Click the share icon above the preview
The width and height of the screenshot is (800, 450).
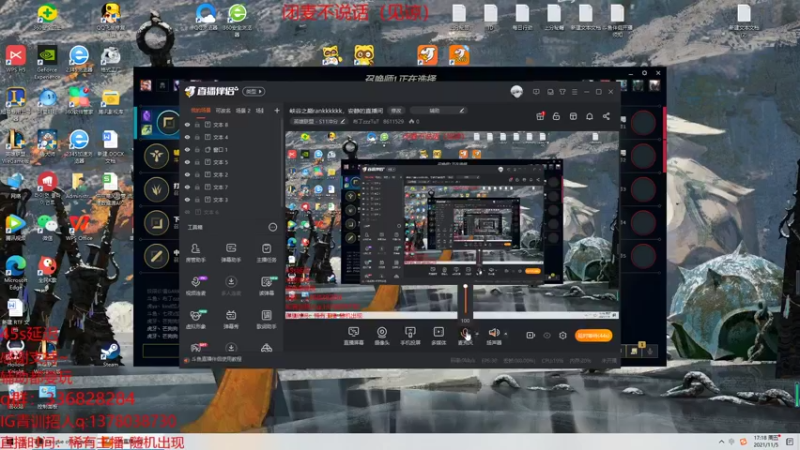606,116
